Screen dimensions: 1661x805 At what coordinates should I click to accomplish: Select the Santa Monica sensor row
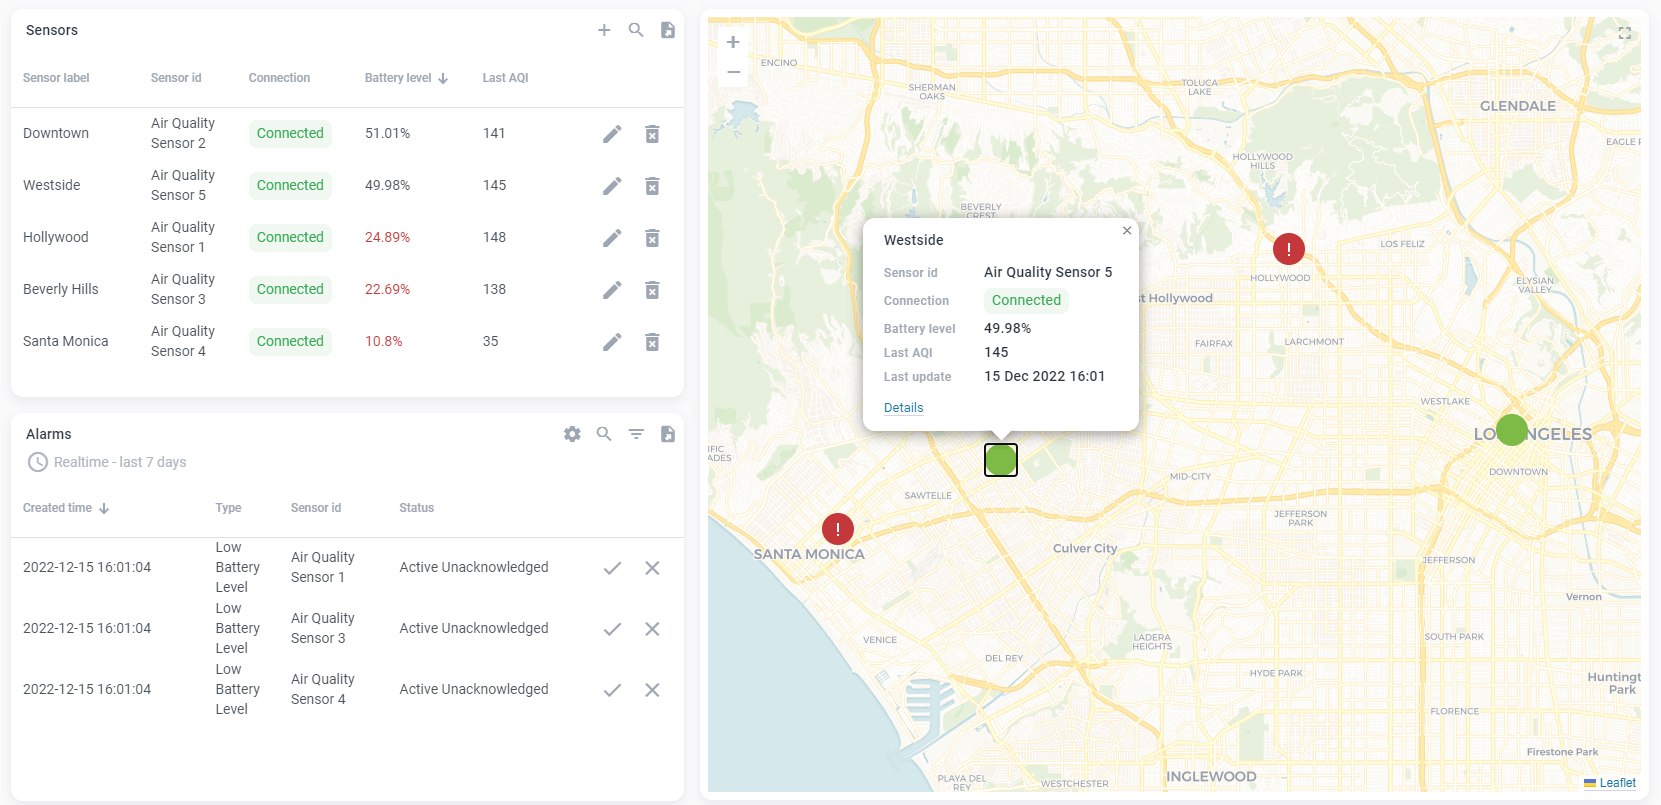tap(66, 342)
